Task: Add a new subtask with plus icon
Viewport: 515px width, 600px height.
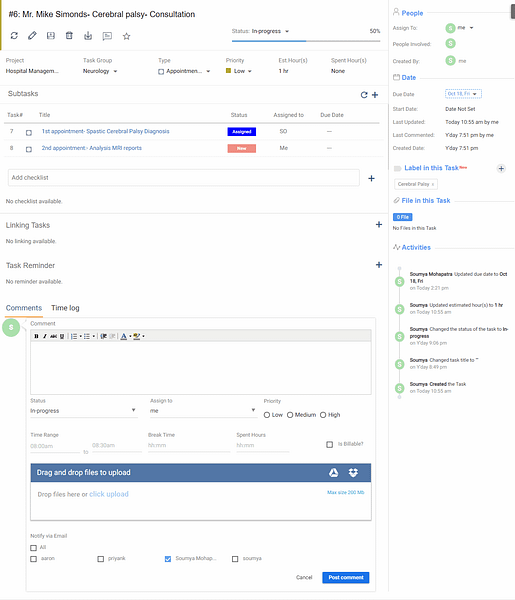Action: pyautogui.click(x=375, y=95)
